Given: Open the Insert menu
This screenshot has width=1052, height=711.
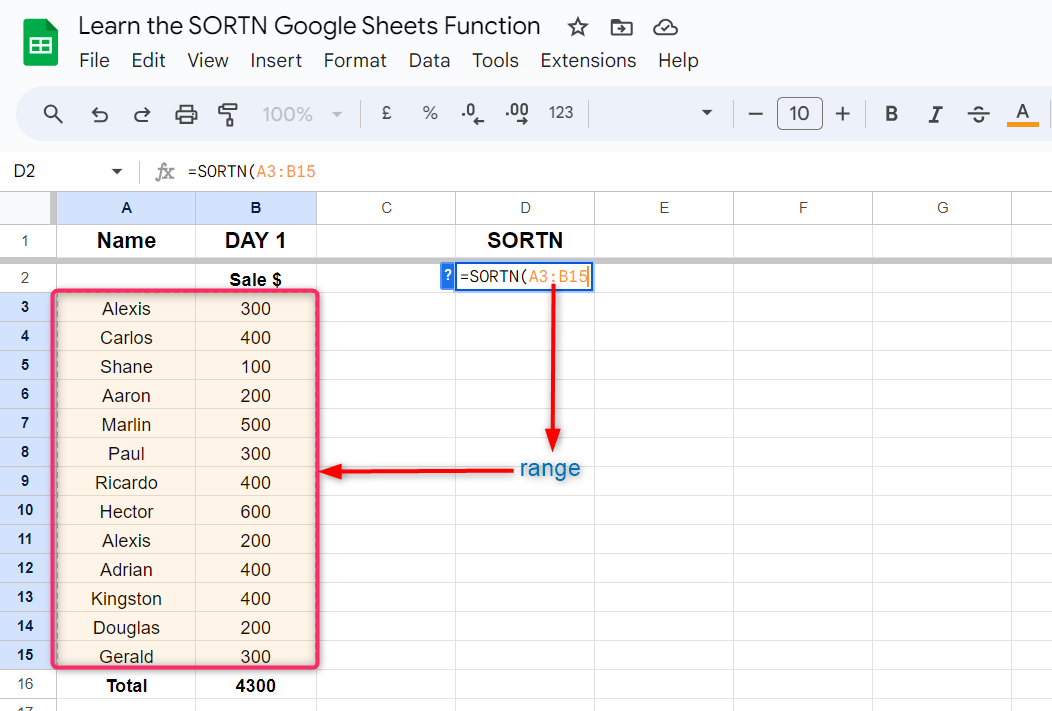Looking at the screenshot, I should (x=276, y=60).
